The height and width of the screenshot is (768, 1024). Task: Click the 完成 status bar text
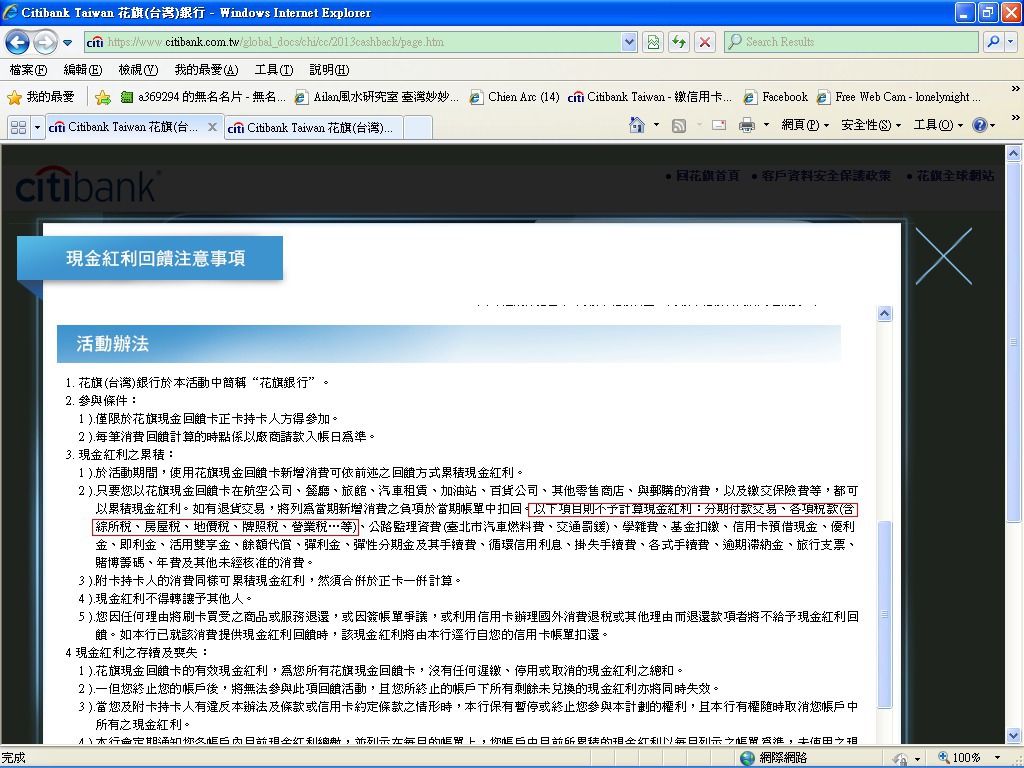point(14,758)
